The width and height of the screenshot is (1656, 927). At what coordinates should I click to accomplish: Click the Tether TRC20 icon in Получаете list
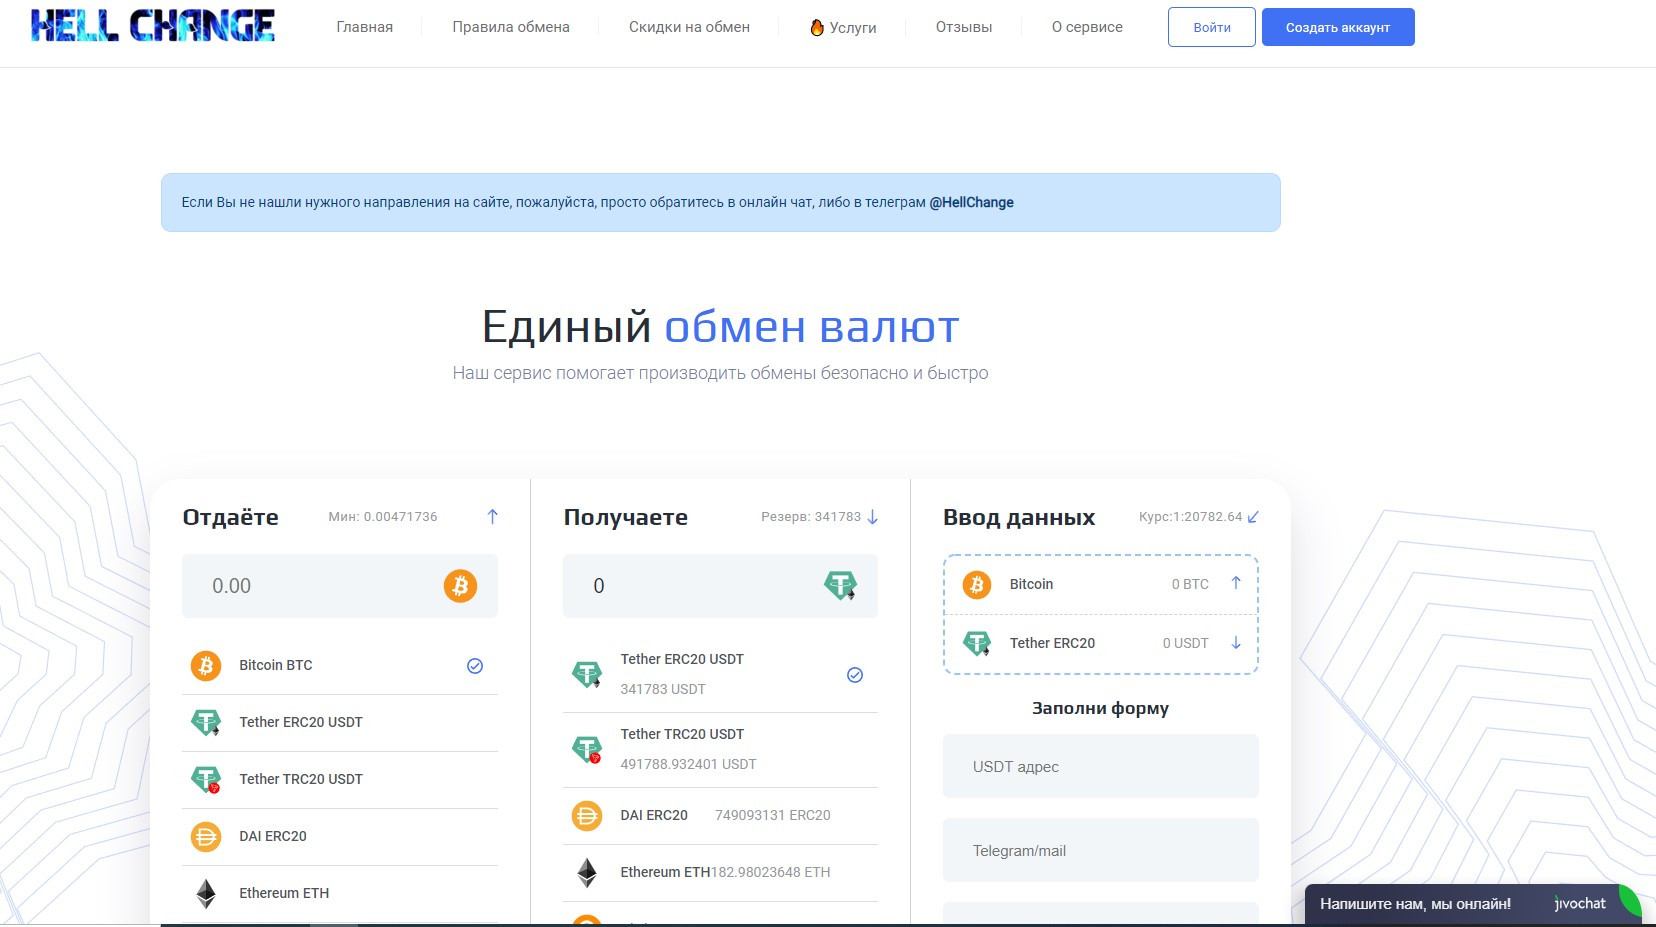coord(587,749)
